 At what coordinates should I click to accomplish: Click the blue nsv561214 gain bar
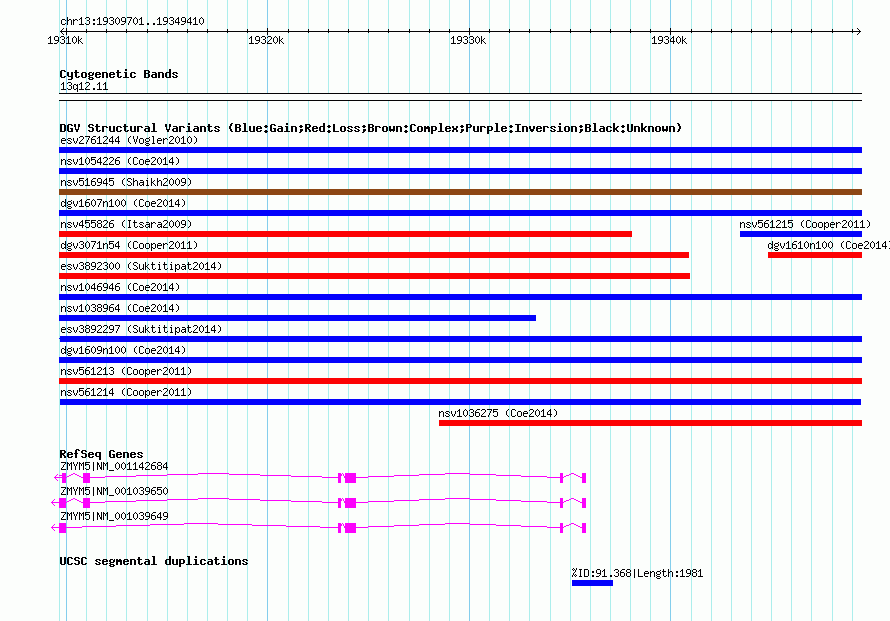pyautogui.click(x=460, y=402)
